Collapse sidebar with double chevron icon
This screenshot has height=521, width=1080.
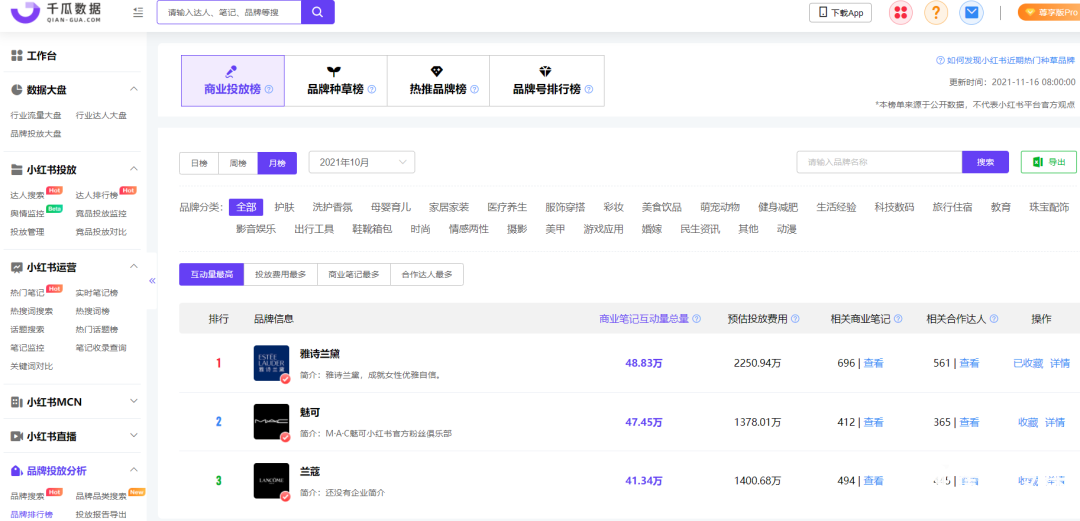coord(152,281)
